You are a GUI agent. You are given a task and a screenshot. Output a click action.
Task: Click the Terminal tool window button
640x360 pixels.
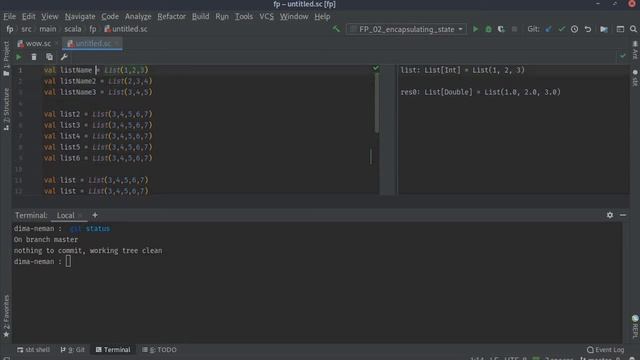[x=113, y=350]
